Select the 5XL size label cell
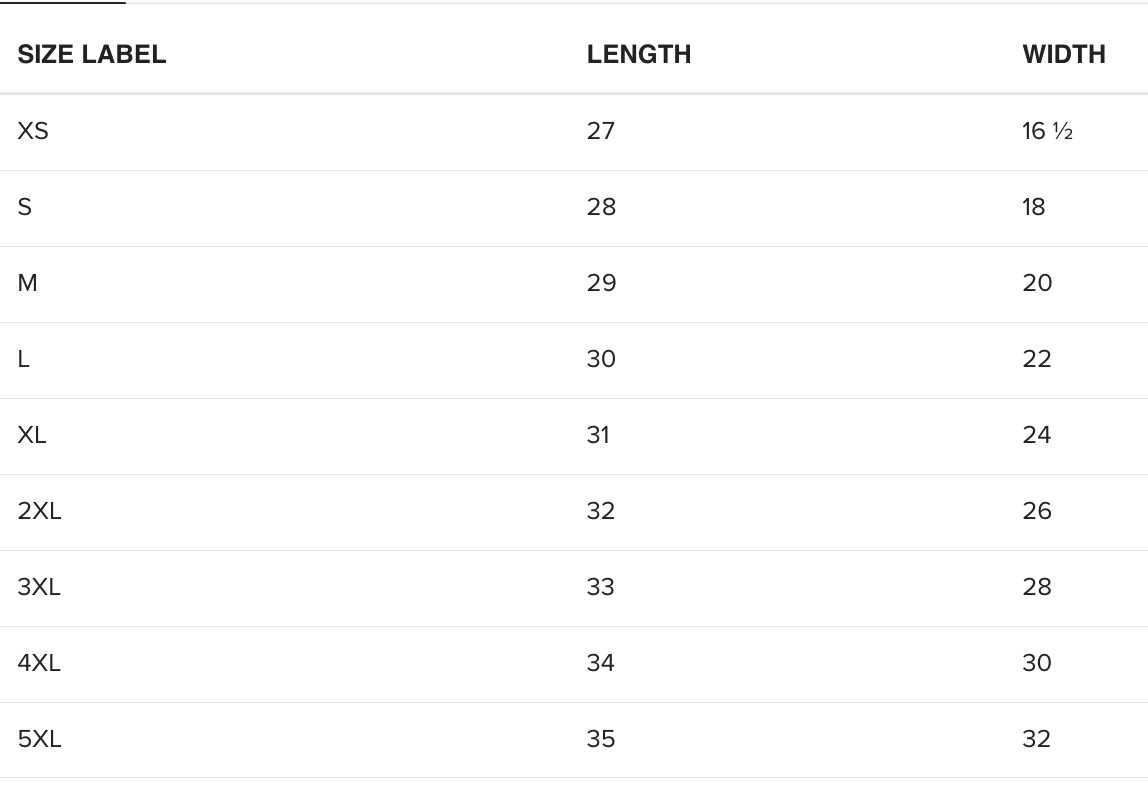The height and width of the screenshot is (792, 1148). point(39,739)
